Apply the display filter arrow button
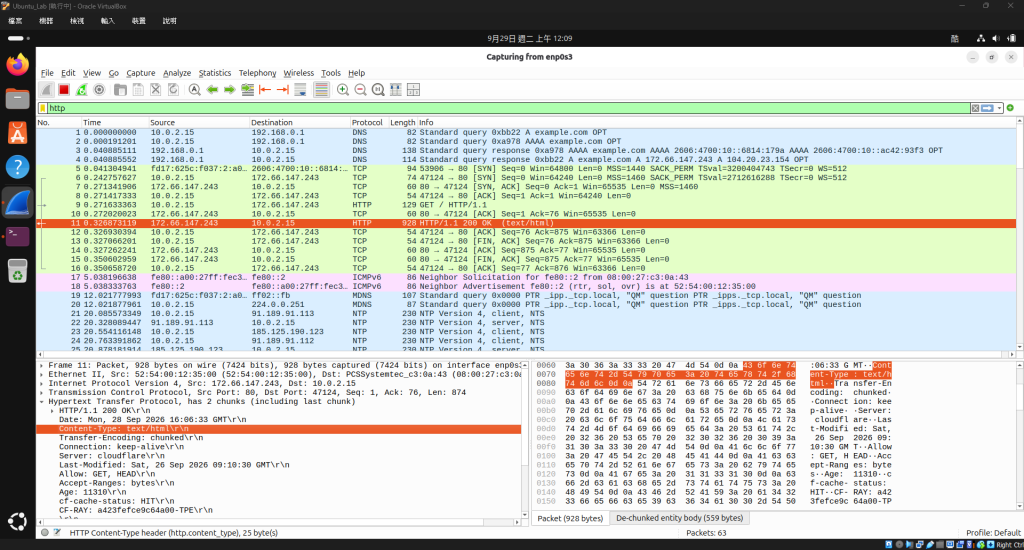The width and height of the screenshot is (1024, 550). point(987,108)
